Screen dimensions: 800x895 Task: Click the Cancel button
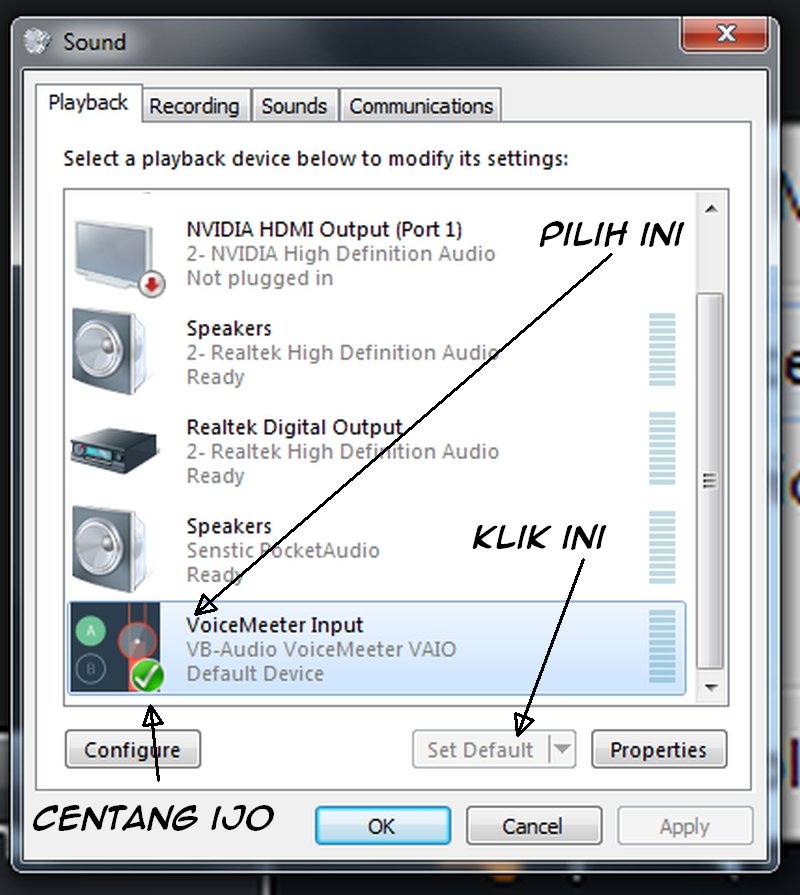tap(533, 826)
